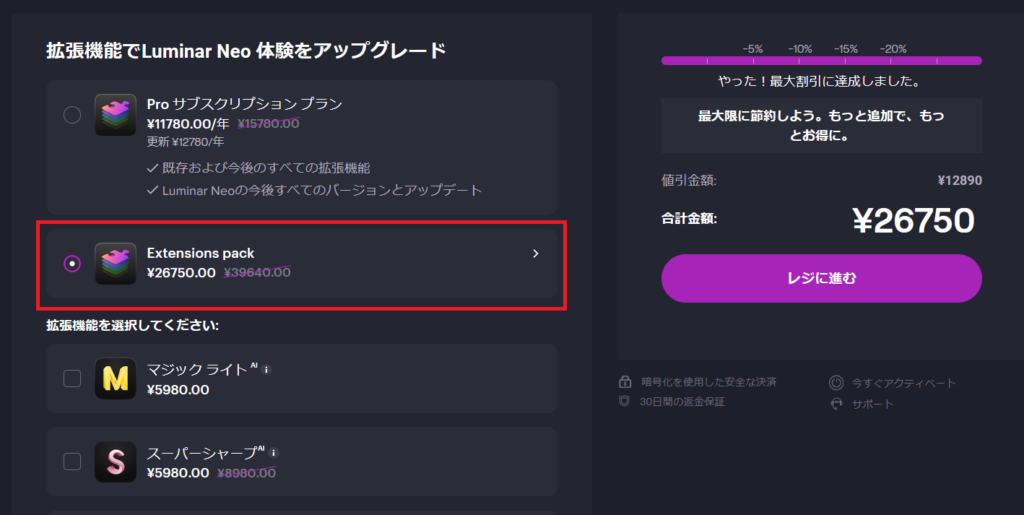Check the マジック ライト extension checkbox

[x=72, y=379]
